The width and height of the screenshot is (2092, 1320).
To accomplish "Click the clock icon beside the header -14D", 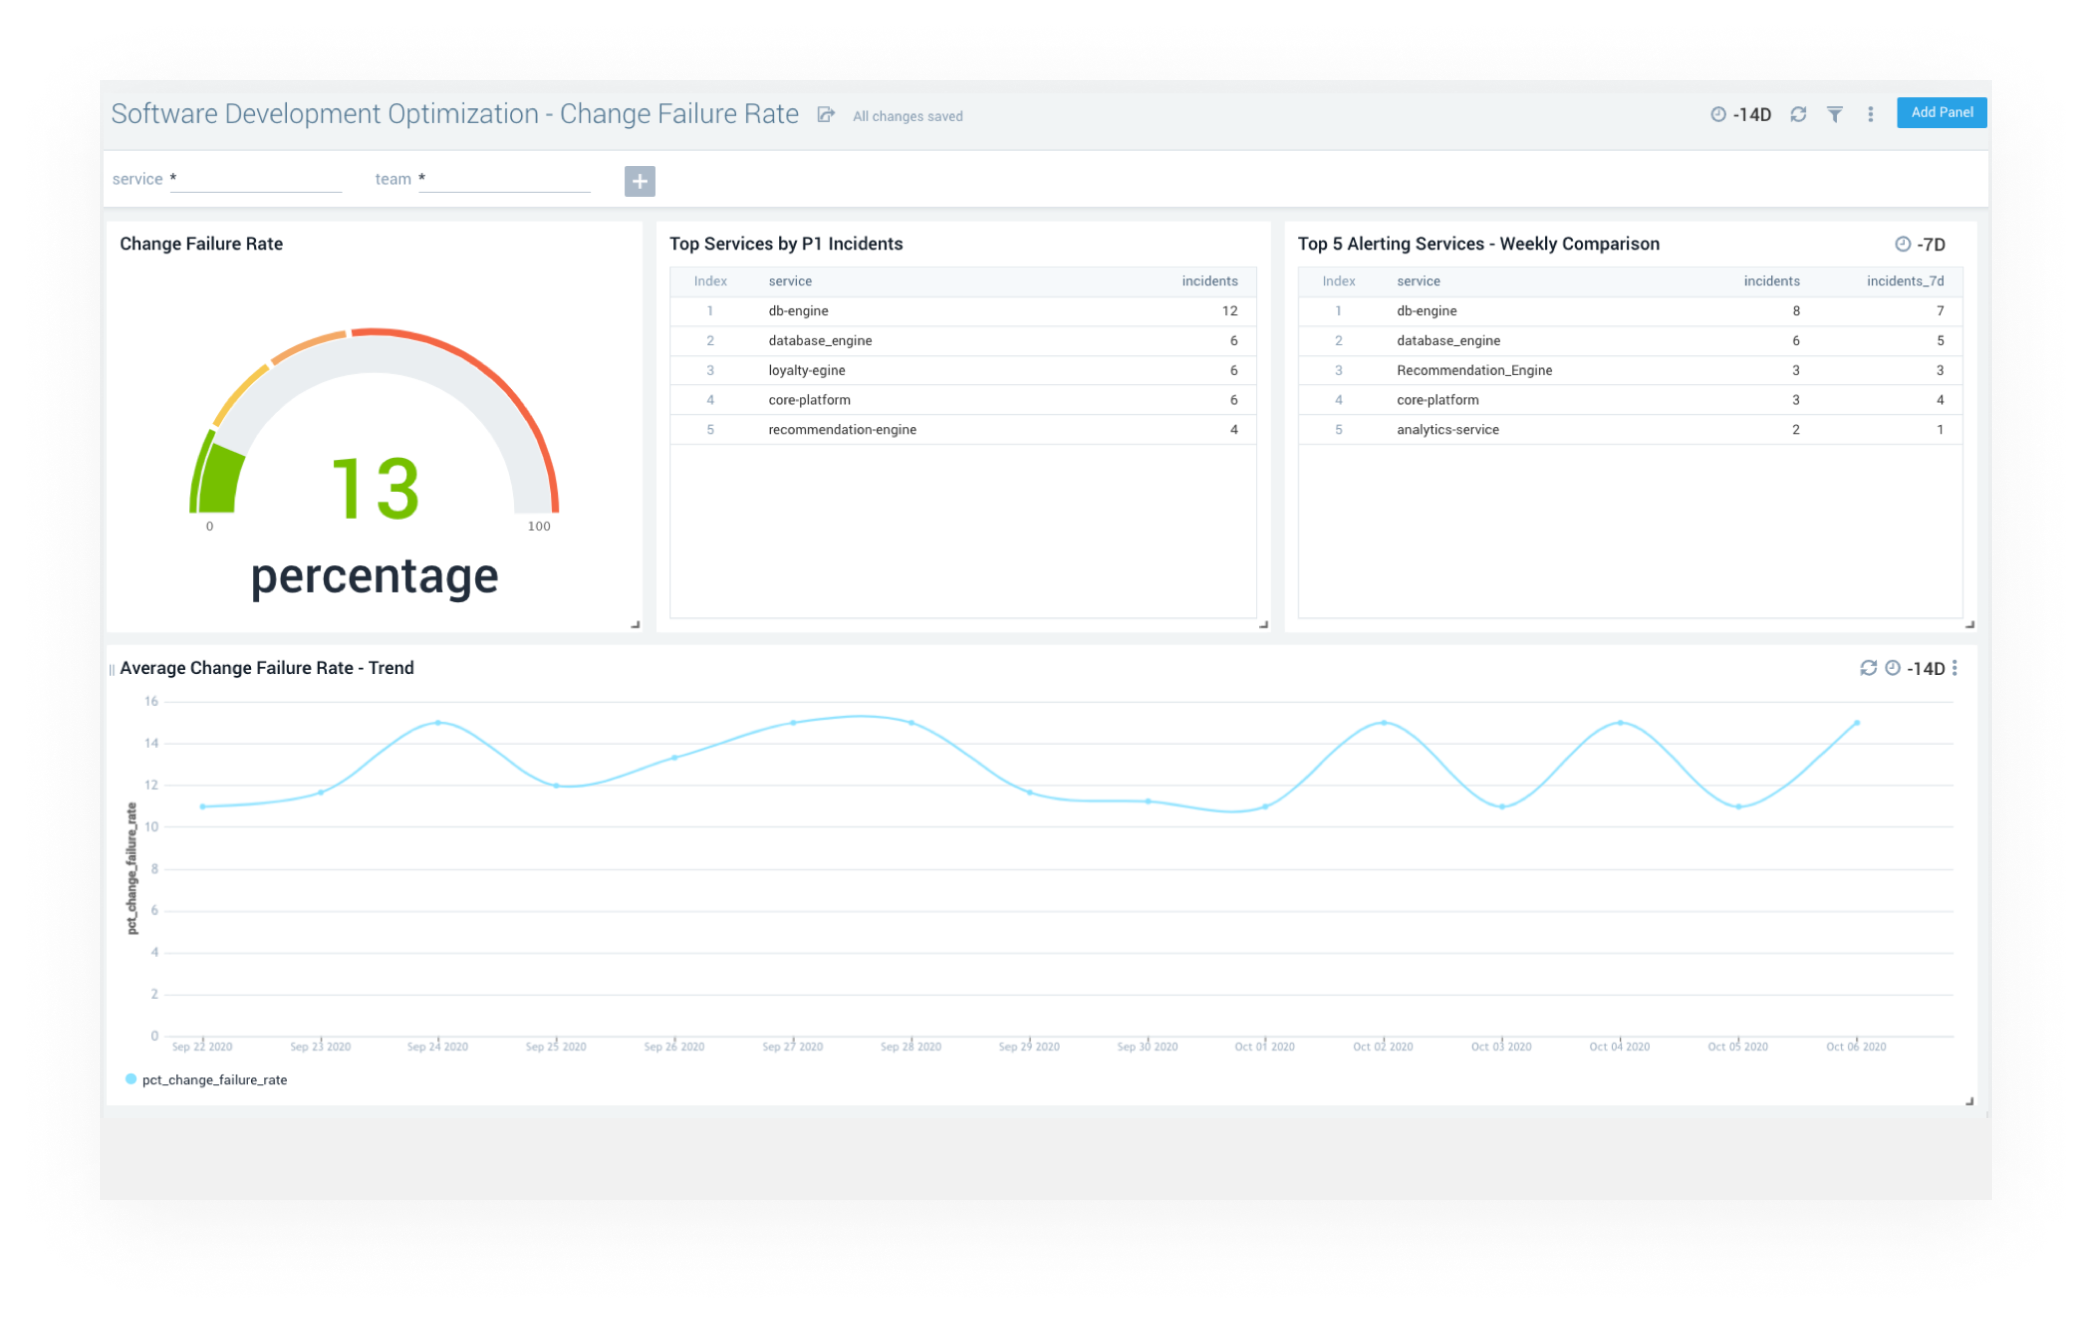I will [x=1718, y=115].
